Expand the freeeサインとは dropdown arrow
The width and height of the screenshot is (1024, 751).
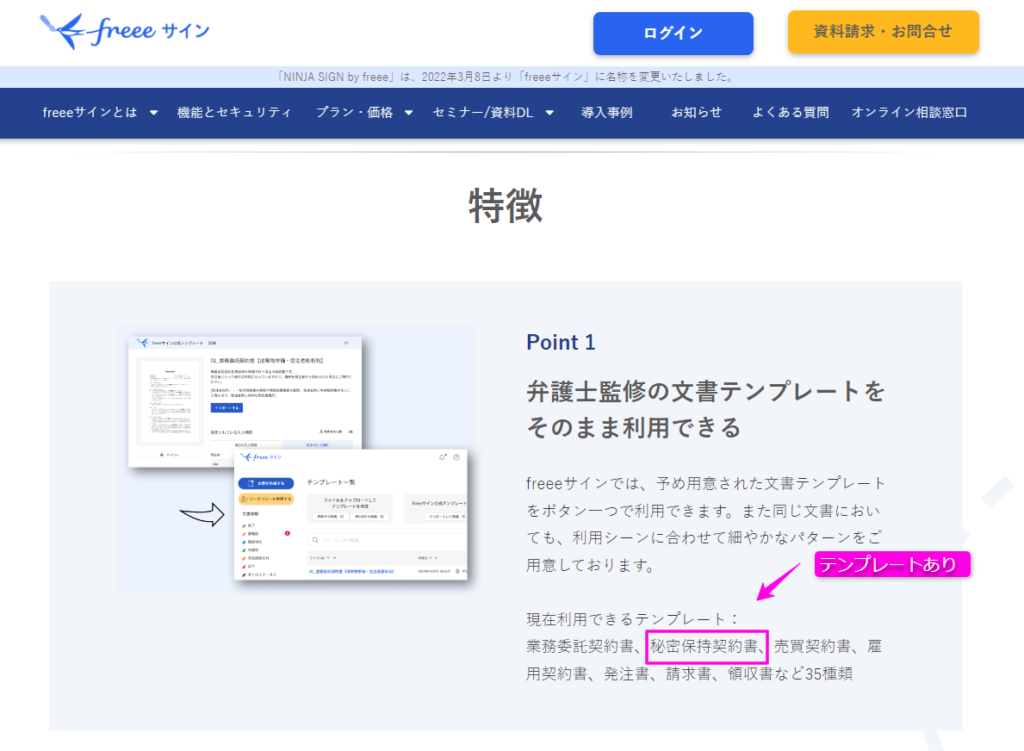[153, 113]
